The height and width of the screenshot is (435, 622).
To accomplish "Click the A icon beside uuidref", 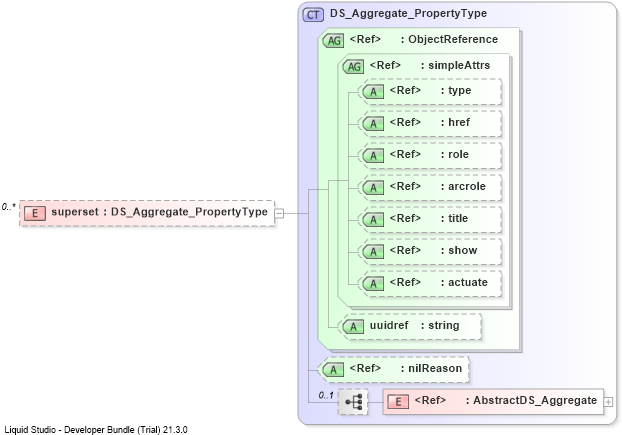I will [x=353, y=327].
